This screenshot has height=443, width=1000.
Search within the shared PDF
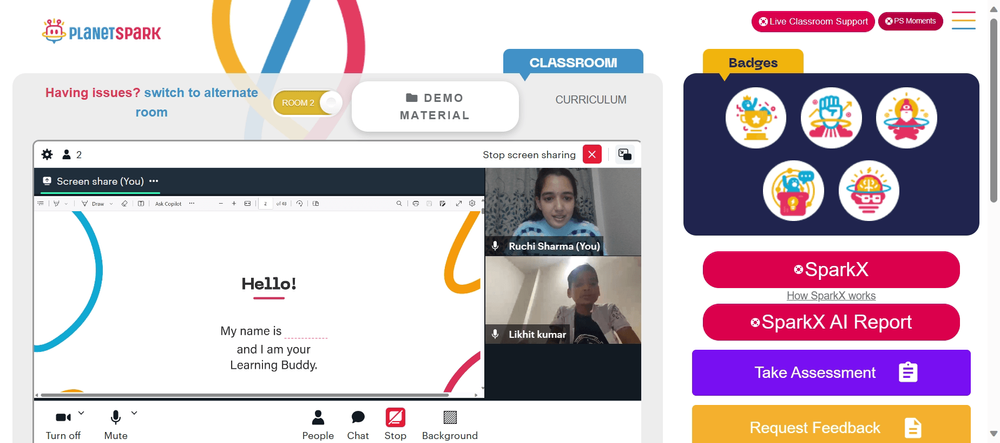(399, 204)
